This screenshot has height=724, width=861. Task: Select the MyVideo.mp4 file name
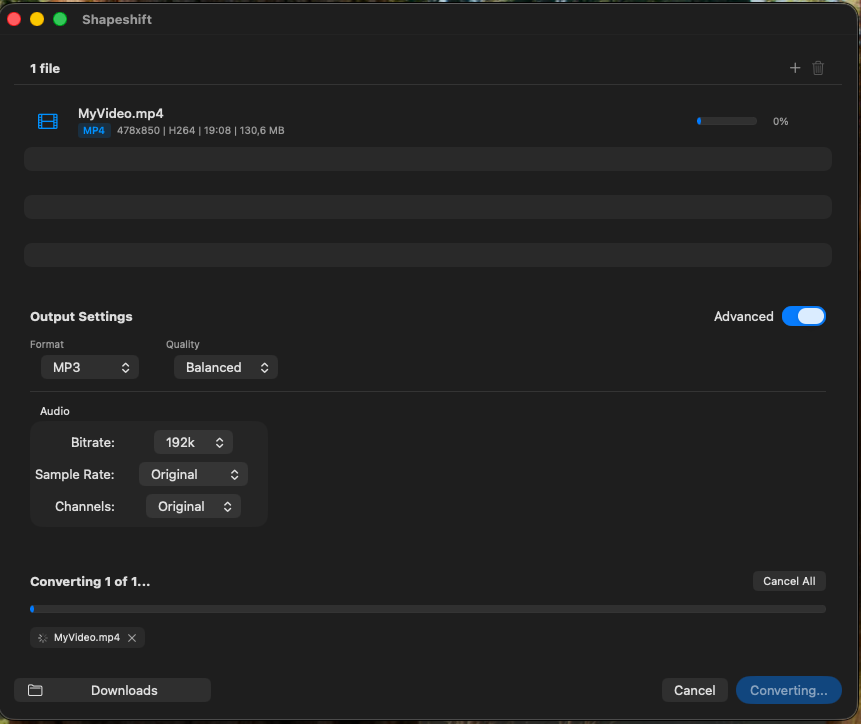point(121,114)
